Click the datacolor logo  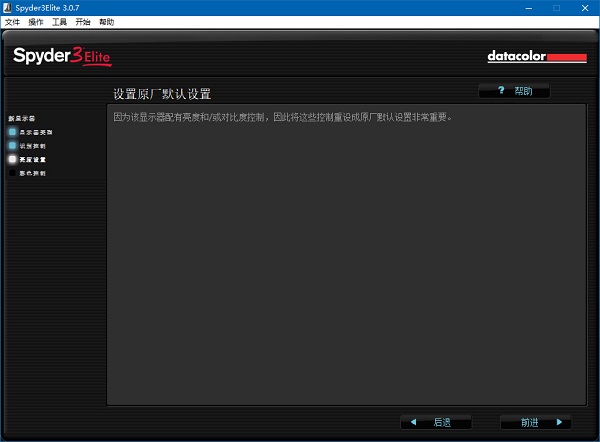click(x=537, y=57)
